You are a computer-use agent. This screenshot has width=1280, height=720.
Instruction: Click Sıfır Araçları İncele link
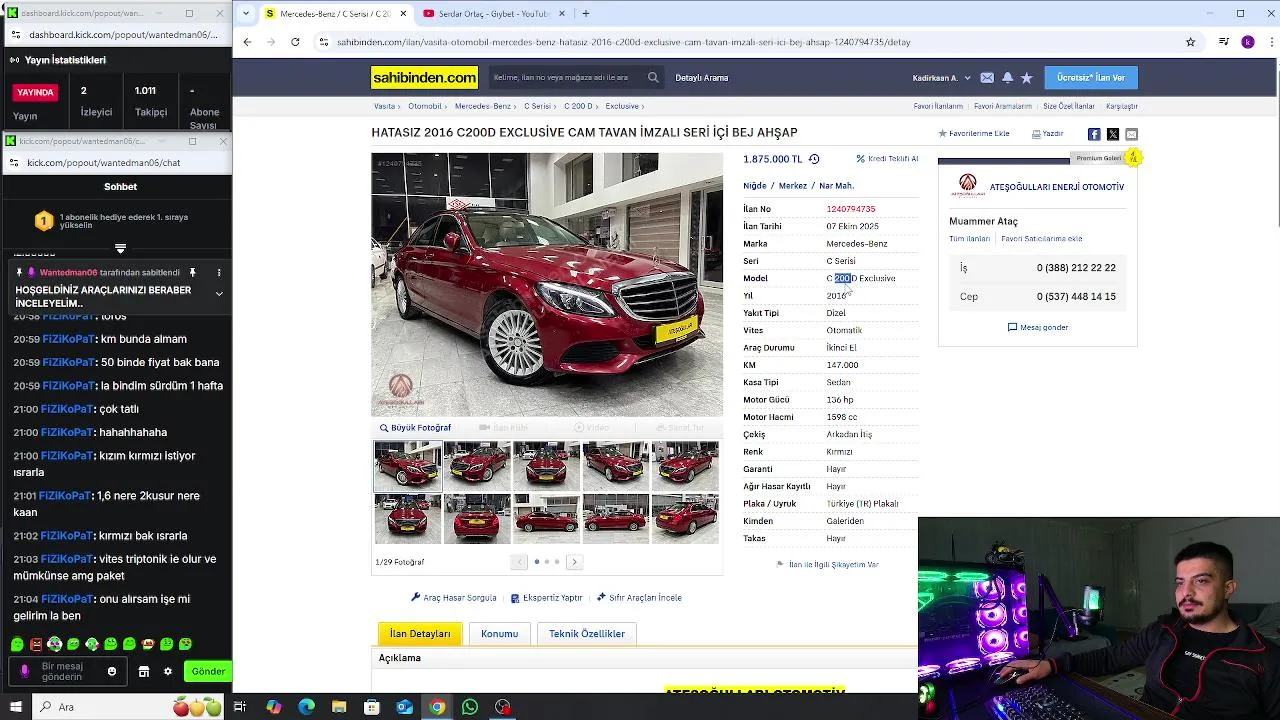pyautogui.click(x=639, y=598)
